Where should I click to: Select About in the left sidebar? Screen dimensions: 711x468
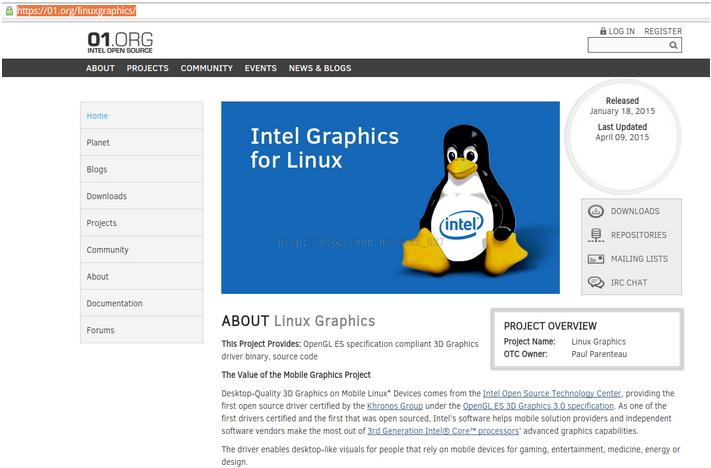click(x=142, y=276)
